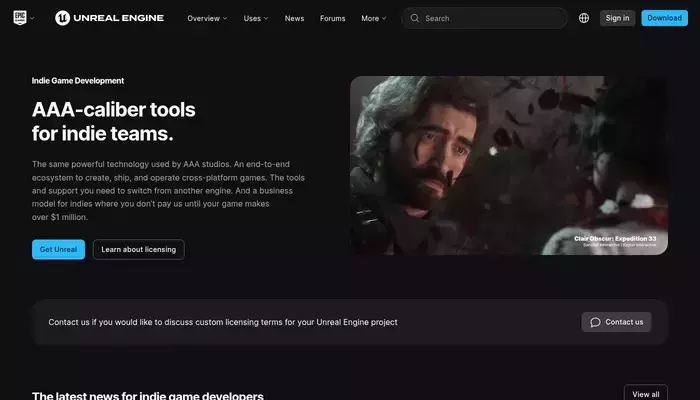Click the Get Unreal button
Viewport: 700px width, 400px height.
click(x=58, y=249)
